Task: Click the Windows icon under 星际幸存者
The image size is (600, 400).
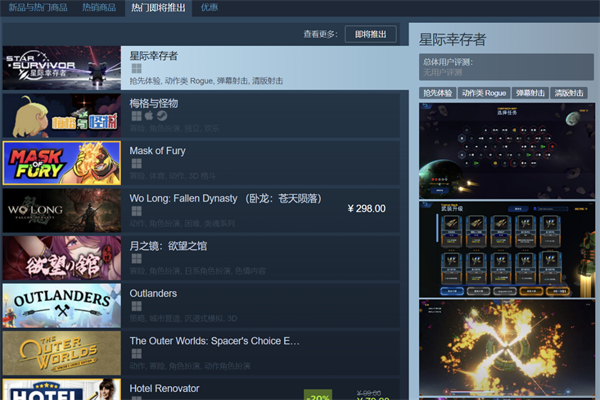Action: pos(137,69)
